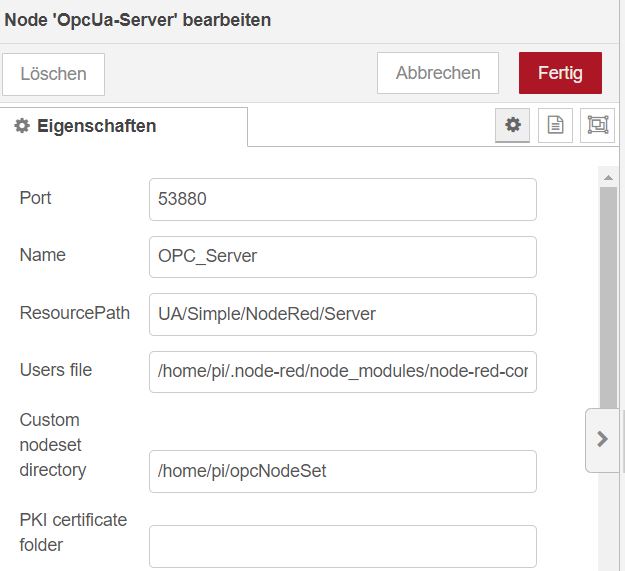Focus the Name field containing OPC_Server

click(343, 257)
